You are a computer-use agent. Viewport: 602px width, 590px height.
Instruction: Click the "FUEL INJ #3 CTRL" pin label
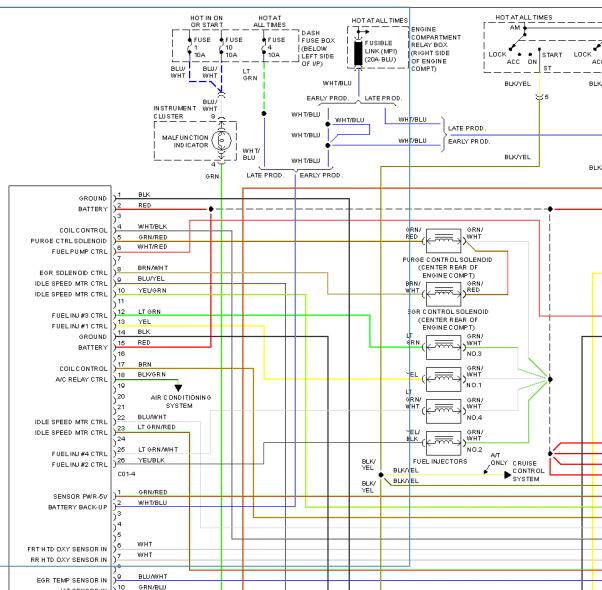79,316
